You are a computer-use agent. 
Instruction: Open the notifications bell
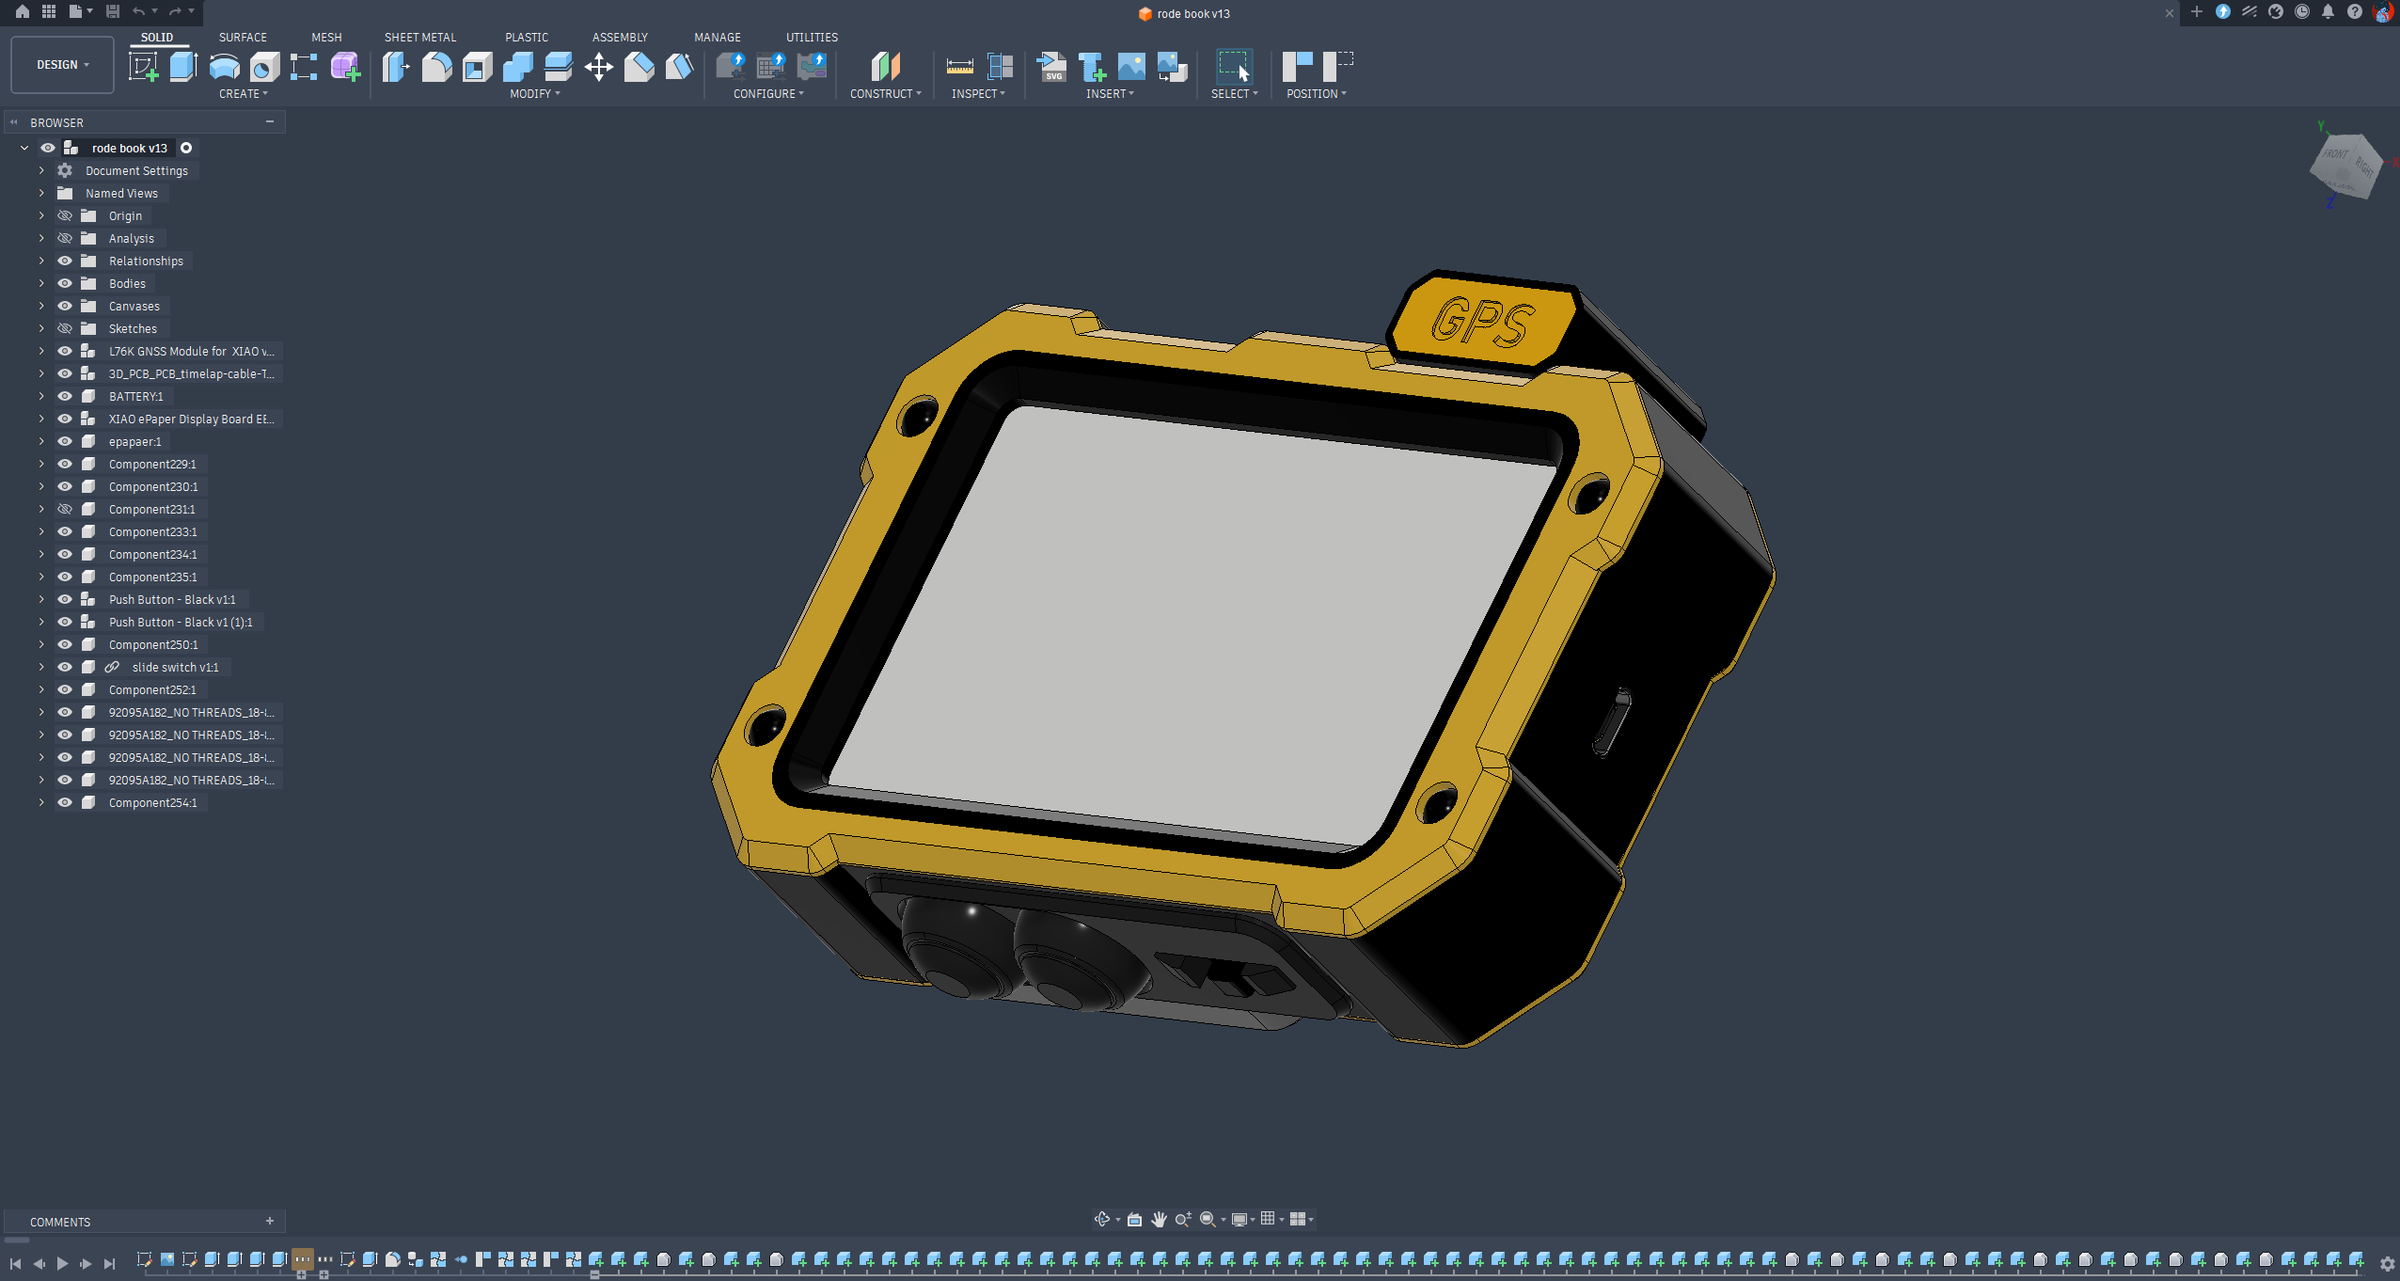point(2328,12)
